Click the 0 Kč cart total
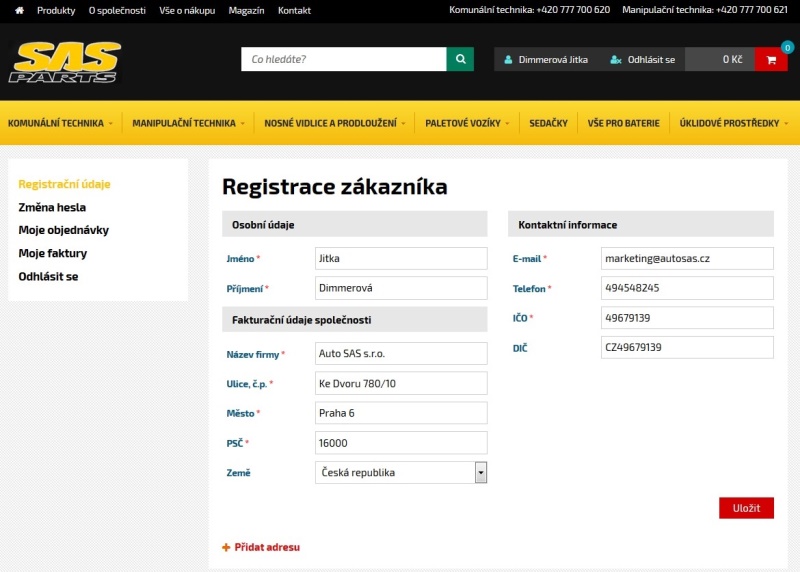The image size is (800, 572). pyautogui.click(x=732, y=60)
